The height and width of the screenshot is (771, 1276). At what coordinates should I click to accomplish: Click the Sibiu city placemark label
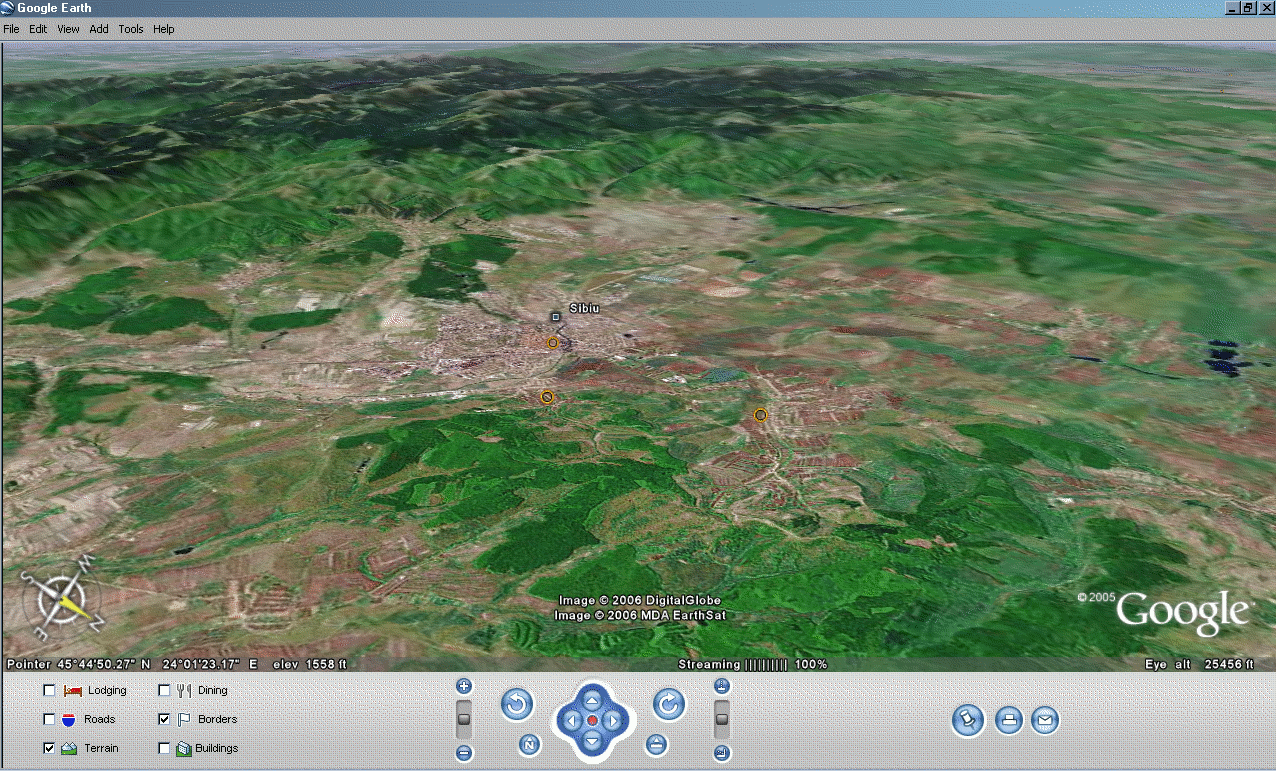click(584, 308)
